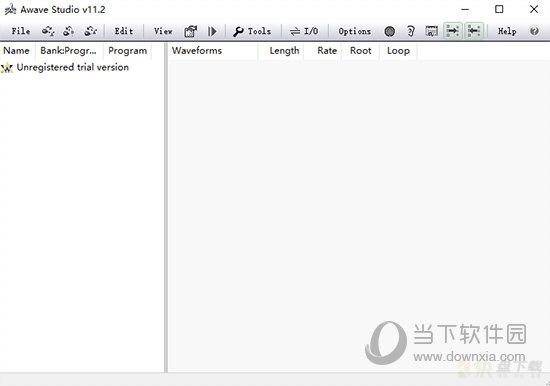Image resolution: width=550 pixels, height=386 pixels.
Task: Sort by the Waveforms column header
Action: (213, 51)
